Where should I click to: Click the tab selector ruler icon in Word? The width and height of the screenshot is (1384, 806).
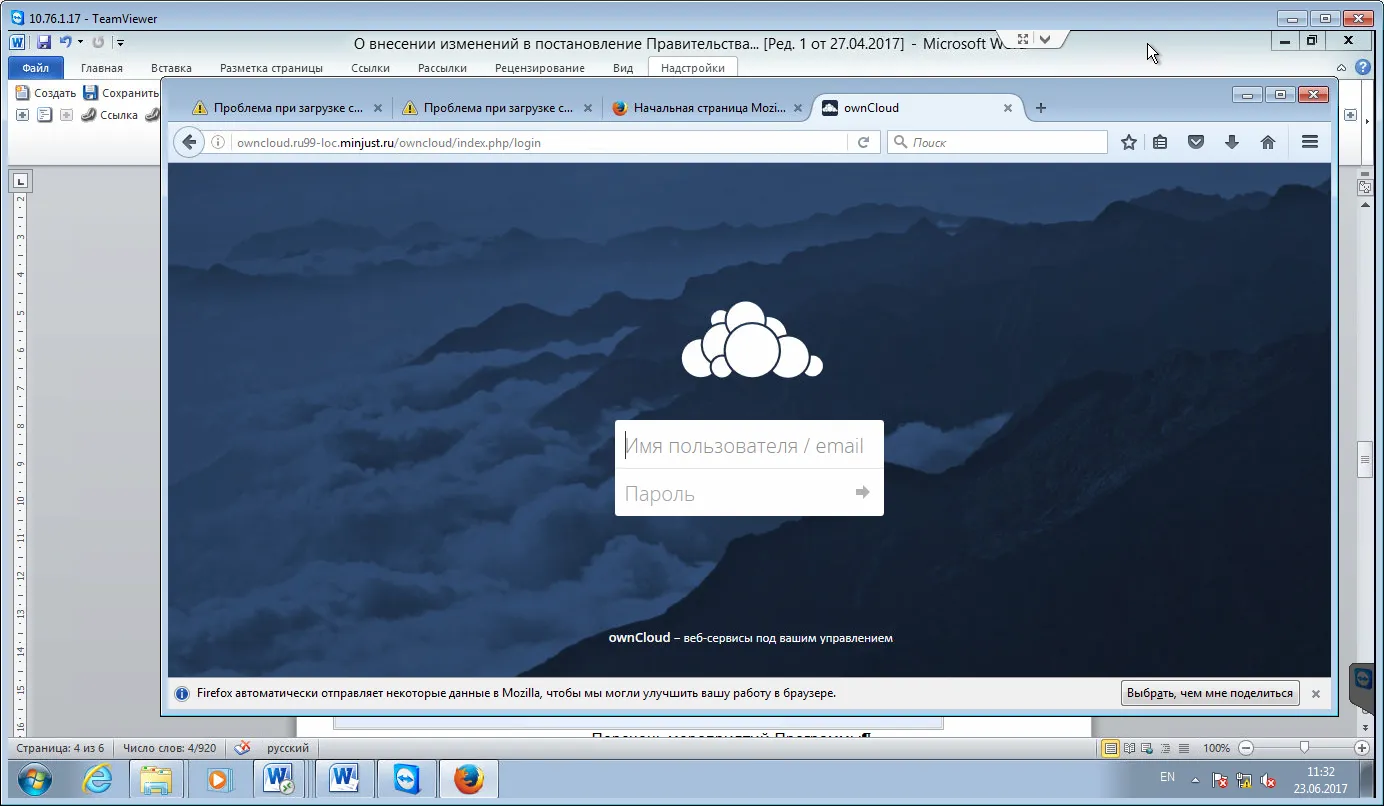(x=20, y=181)
